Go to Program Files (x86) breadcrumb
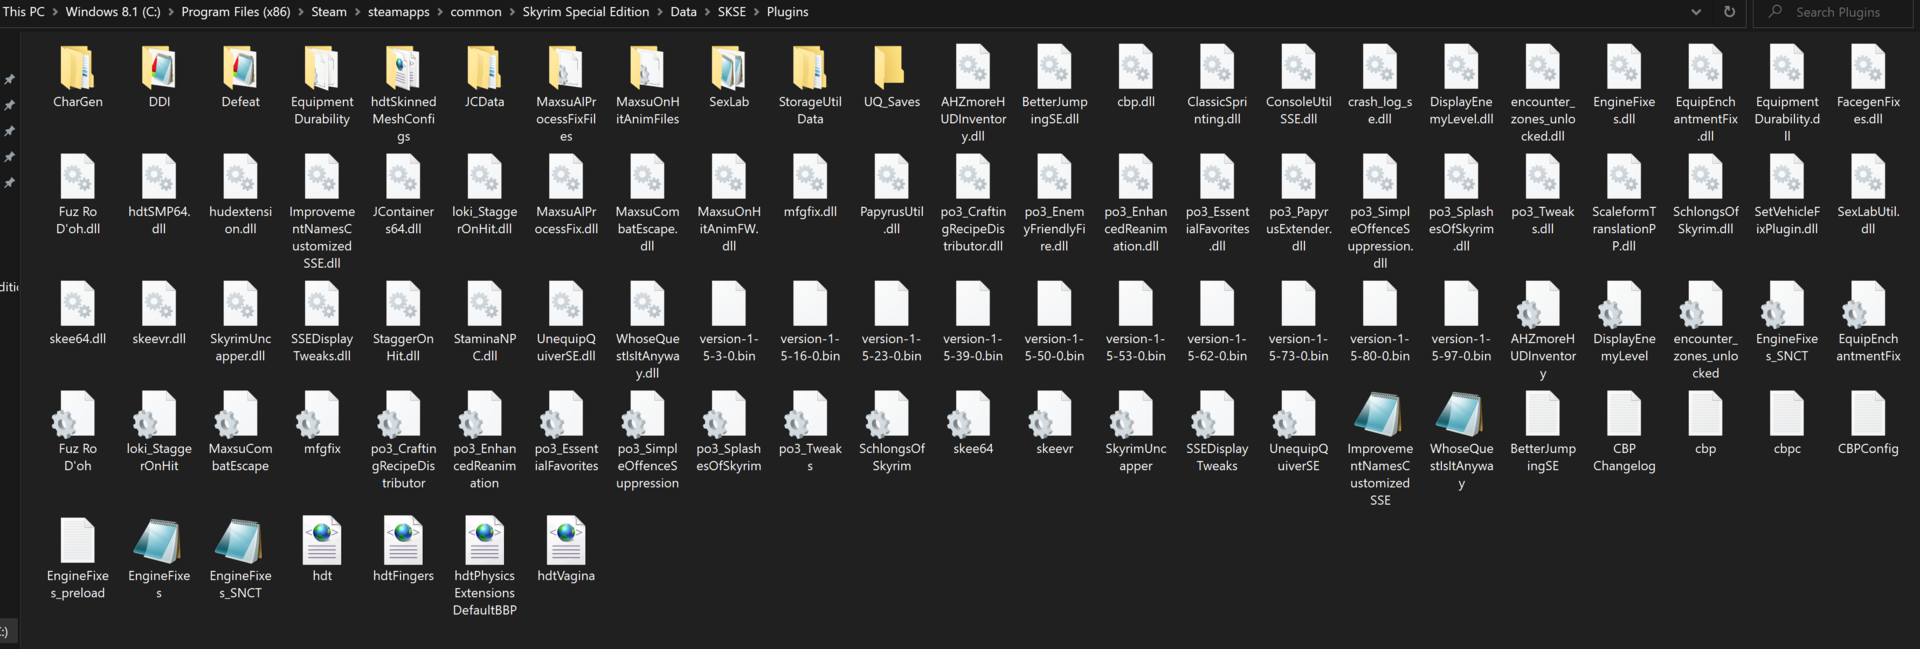 pyautogui.click(x=236, y=12)
